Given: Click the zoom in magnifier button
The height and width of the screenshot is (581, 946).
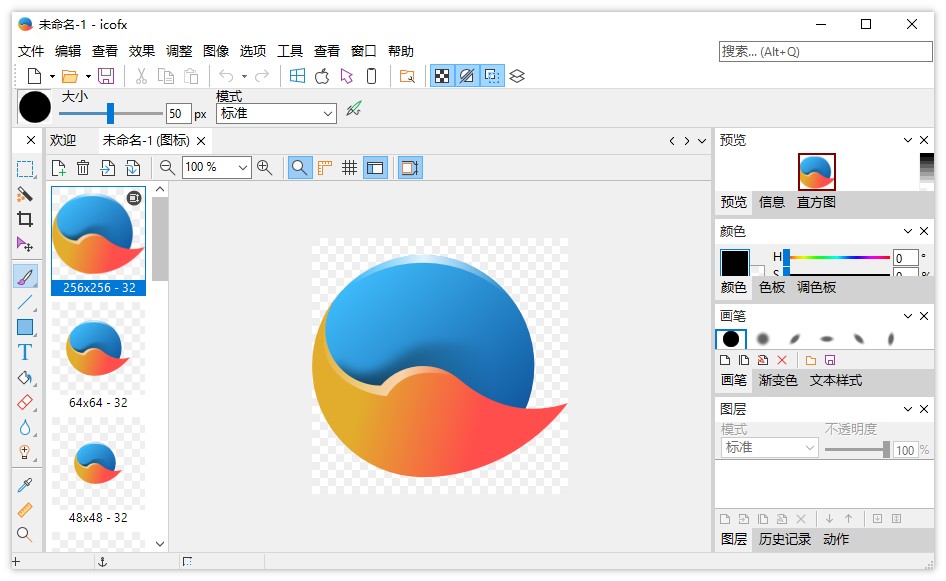Looking at the screenshot, I should click(x=265, y=168).
